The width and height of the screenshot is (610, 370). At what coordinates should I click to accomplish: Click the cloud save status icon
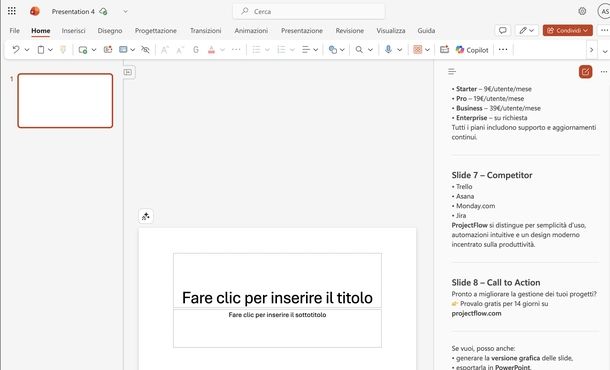[x=103, y=11]
